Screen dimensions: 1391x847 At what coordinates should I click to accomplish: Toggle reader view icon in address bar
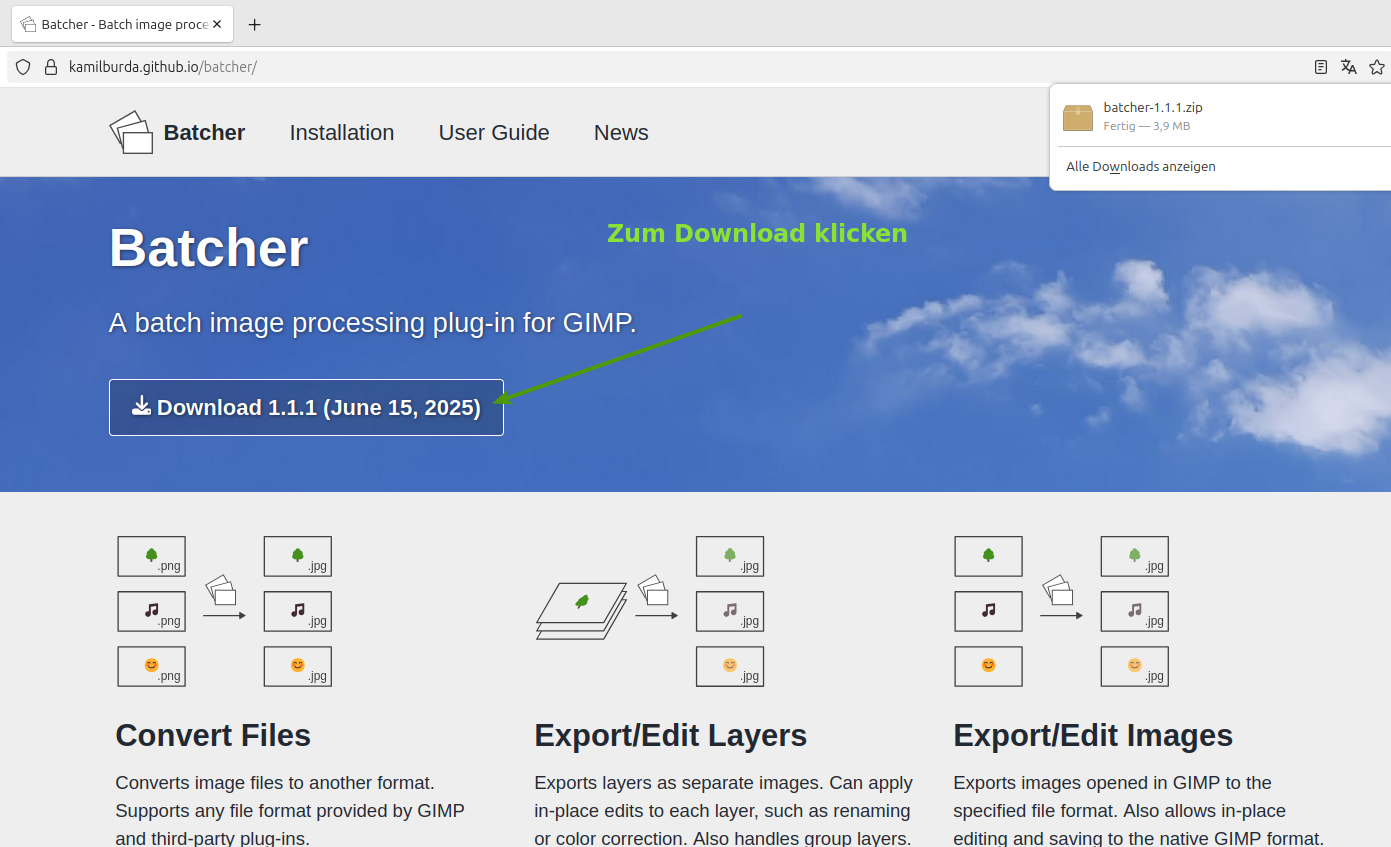click(x=1321, y=67)
